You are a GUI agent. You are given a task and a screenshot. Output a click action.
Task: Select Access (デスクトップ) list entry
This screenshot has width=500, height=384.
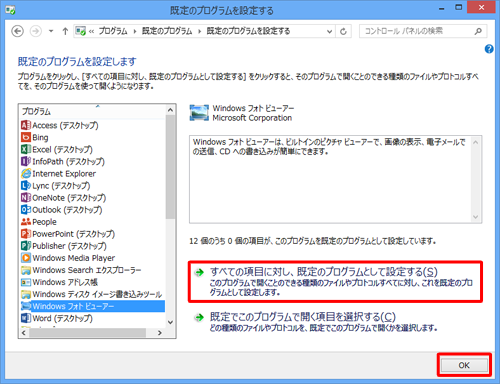click(93, 125)
